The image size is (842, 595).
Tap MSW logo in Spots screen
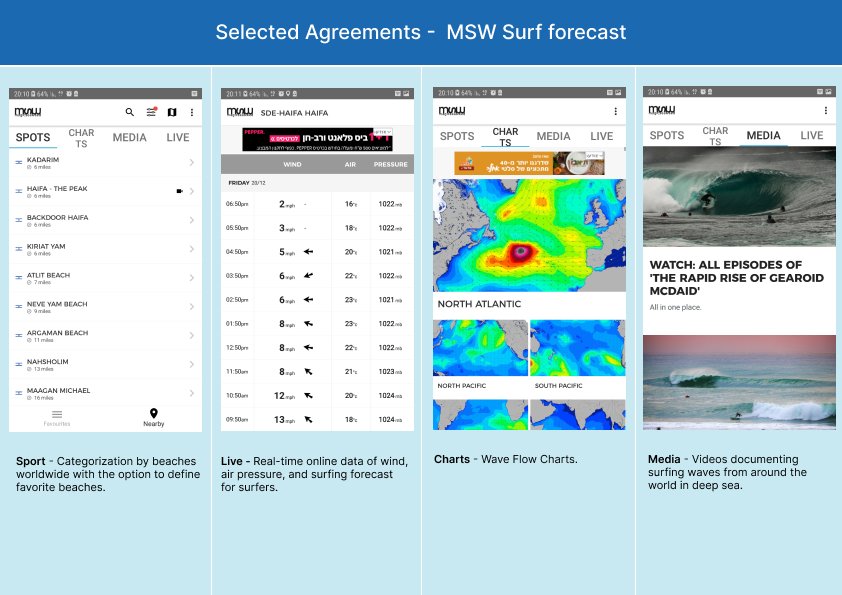[x=28, y=112]
